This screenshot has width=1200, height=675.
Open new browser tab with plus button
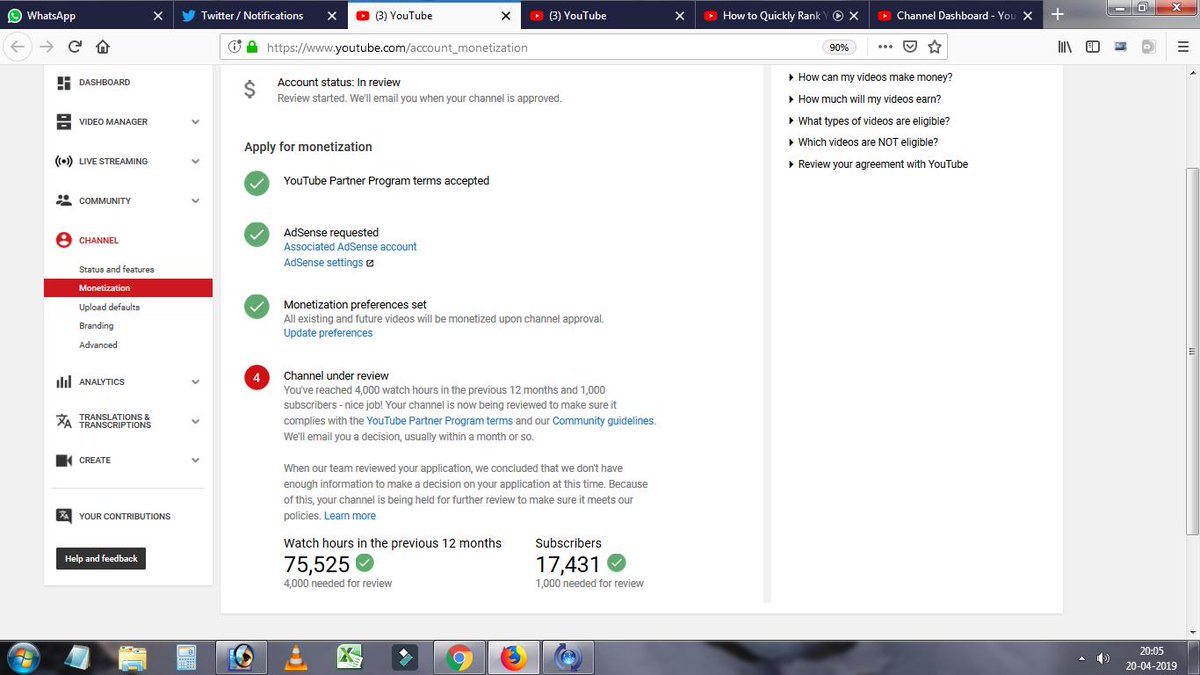pos(1057,15)
